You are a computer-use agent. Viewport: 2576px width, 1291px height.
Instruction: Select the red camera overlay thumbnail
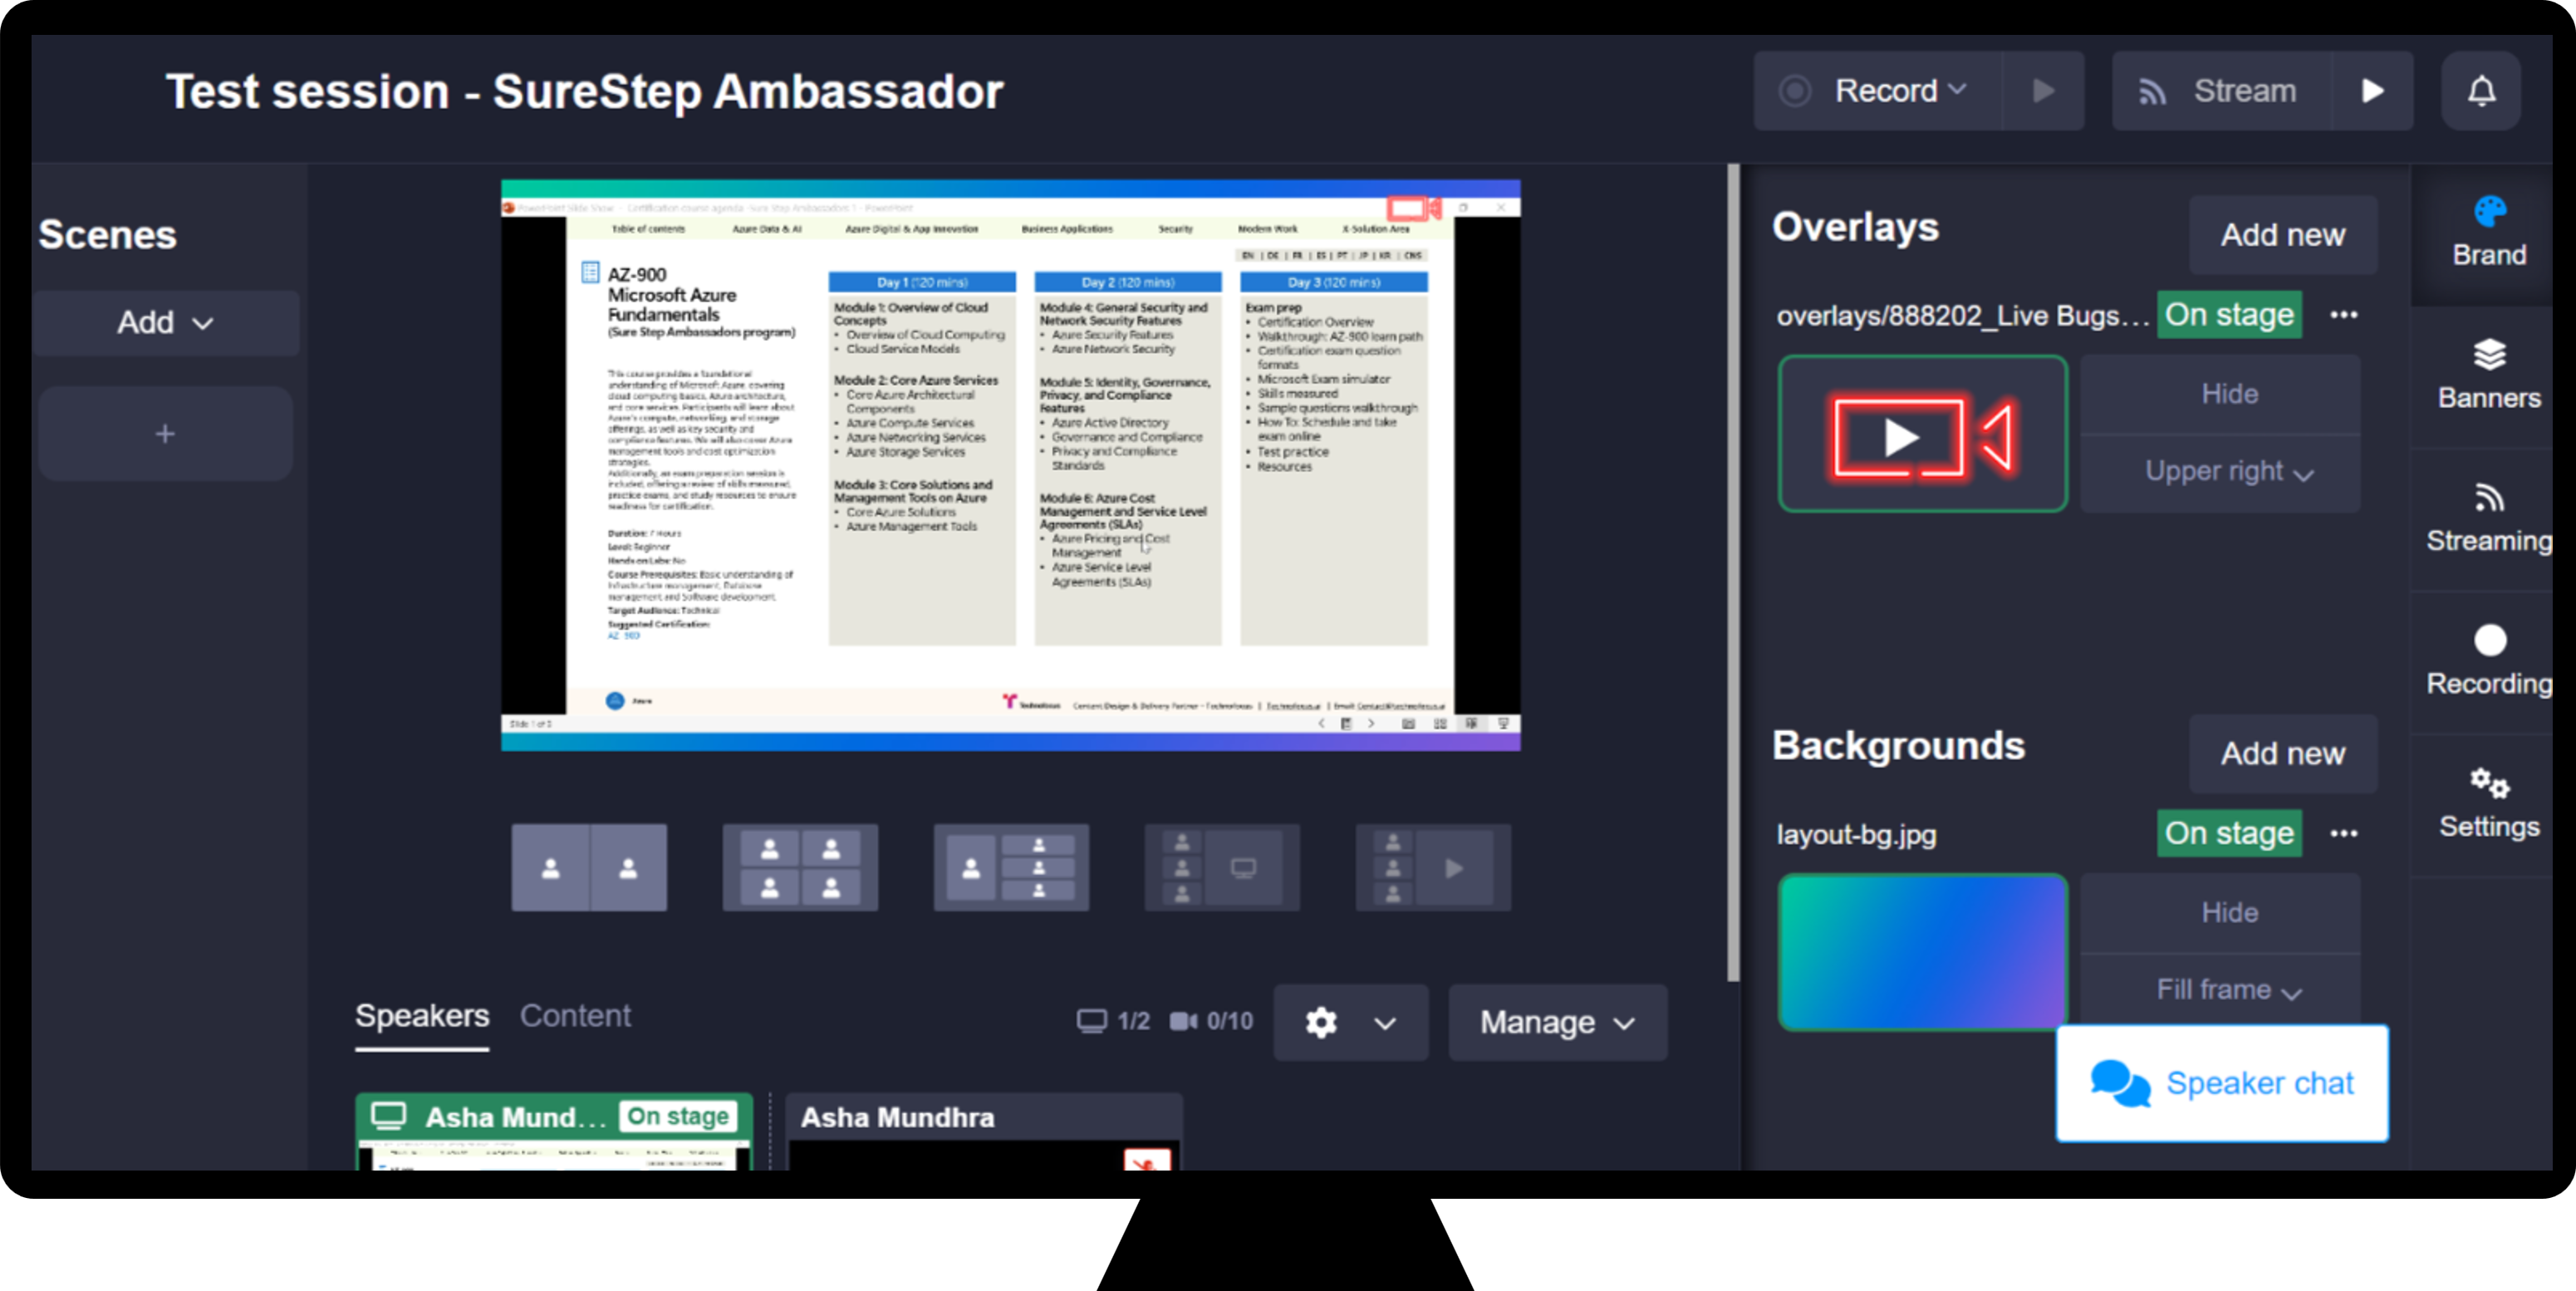point(1922,434)
